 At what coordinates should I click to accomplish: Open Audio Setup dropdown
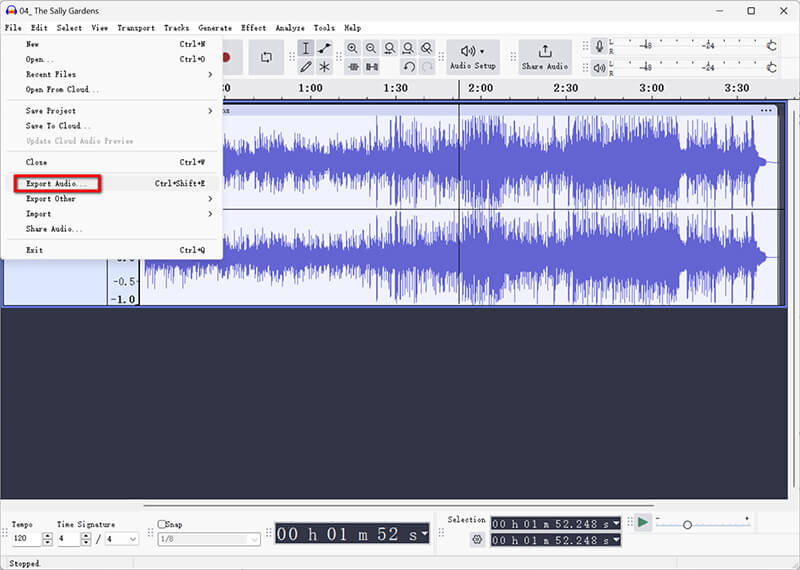click(473, 57)
